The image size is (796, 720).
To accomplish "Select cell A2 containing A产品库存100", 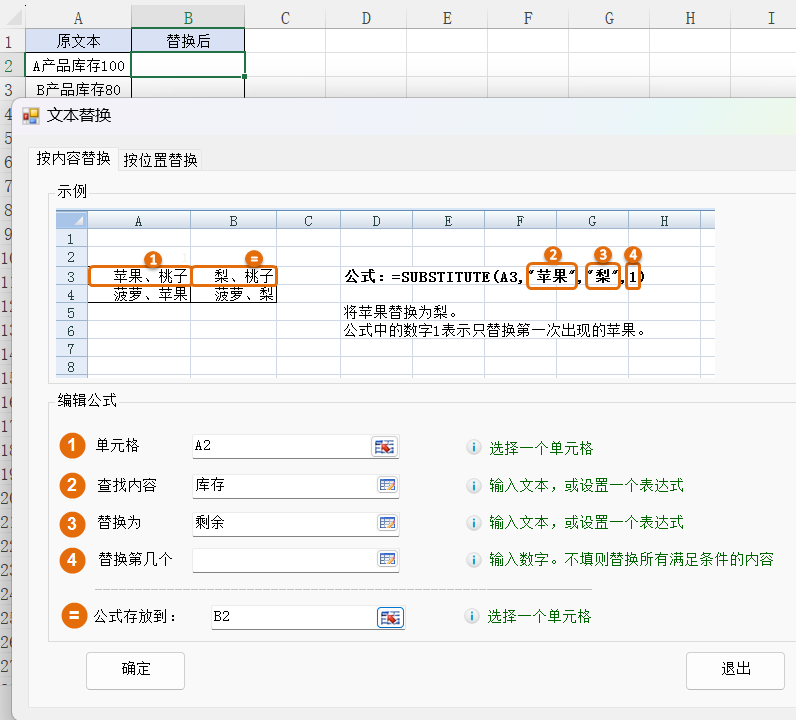I will click(78, 66).
